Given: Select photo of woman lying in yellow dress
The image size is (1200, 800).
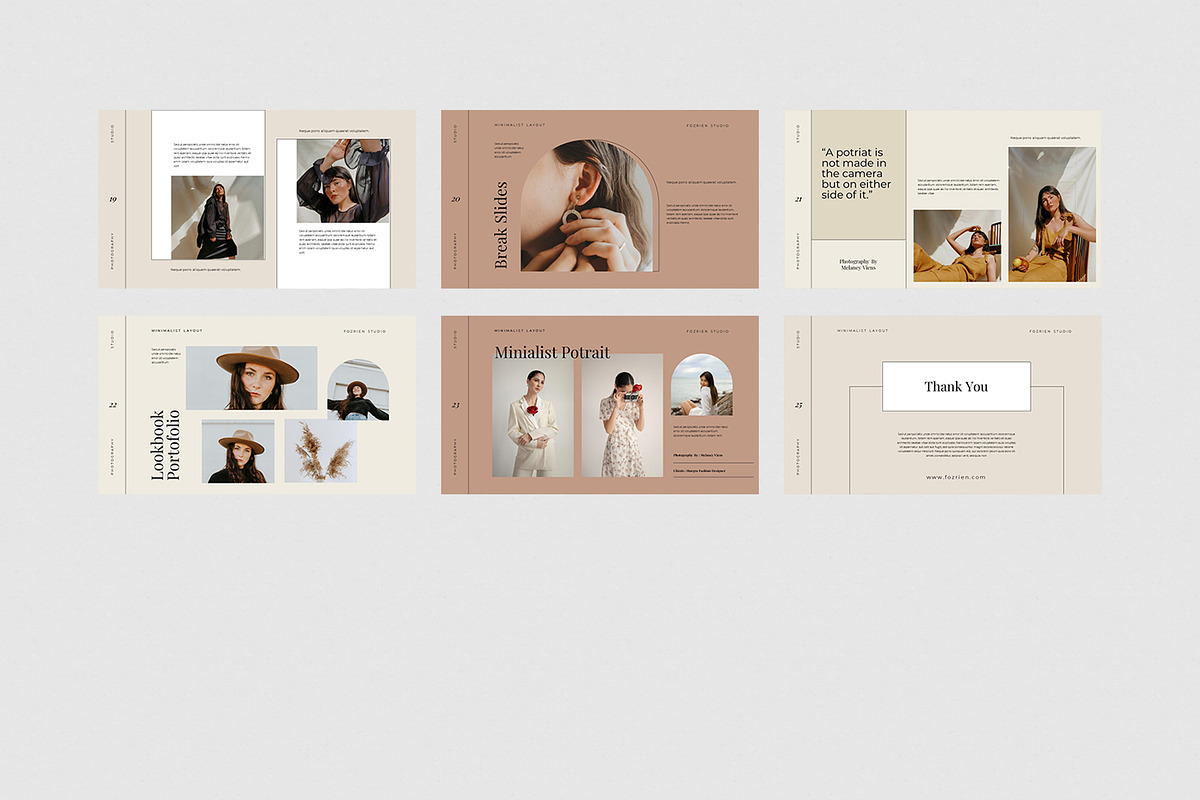Looking at the screenshot, I should tap(957, 246).
